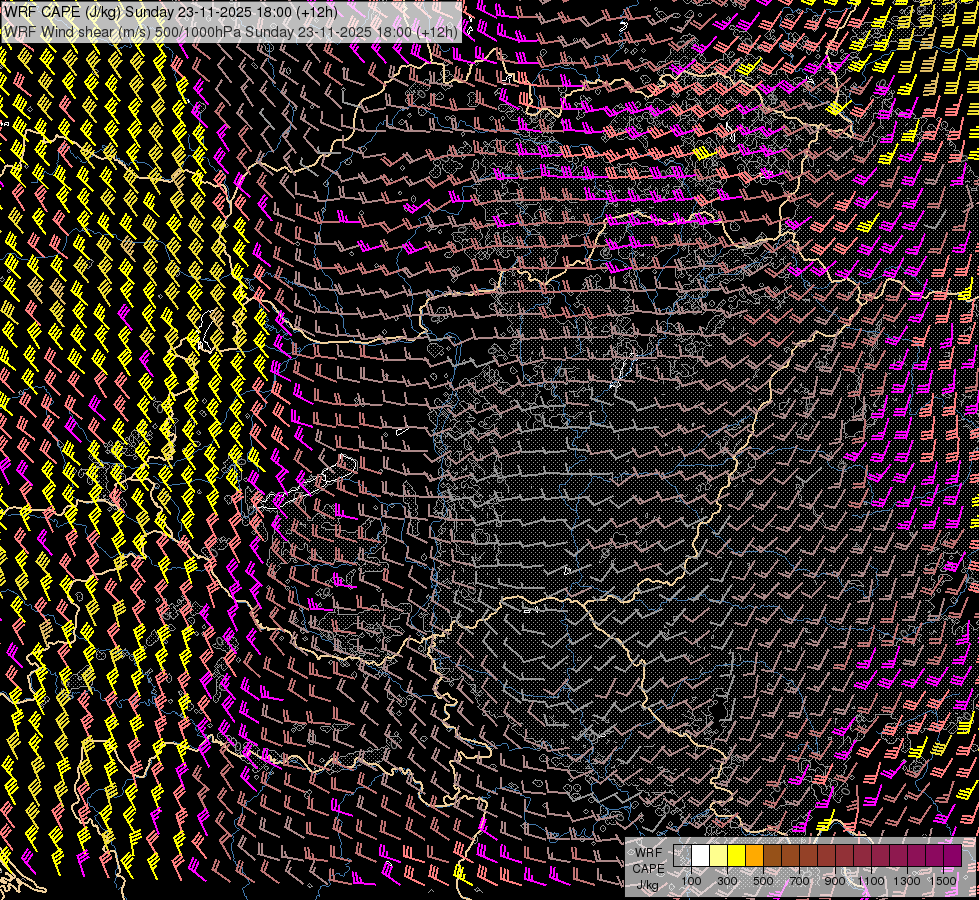Screen dimensions: 979x900
Task: Click the 300 value label on legend
Action: [x=727, y=881]
